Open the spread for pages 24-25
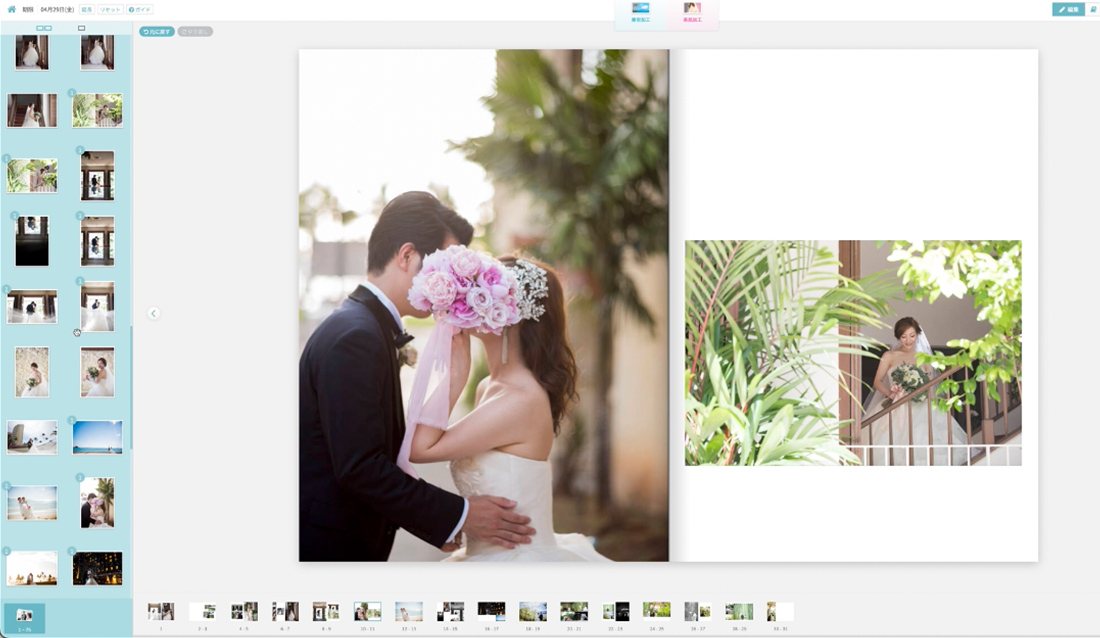1100x638 pixels. 657,611
